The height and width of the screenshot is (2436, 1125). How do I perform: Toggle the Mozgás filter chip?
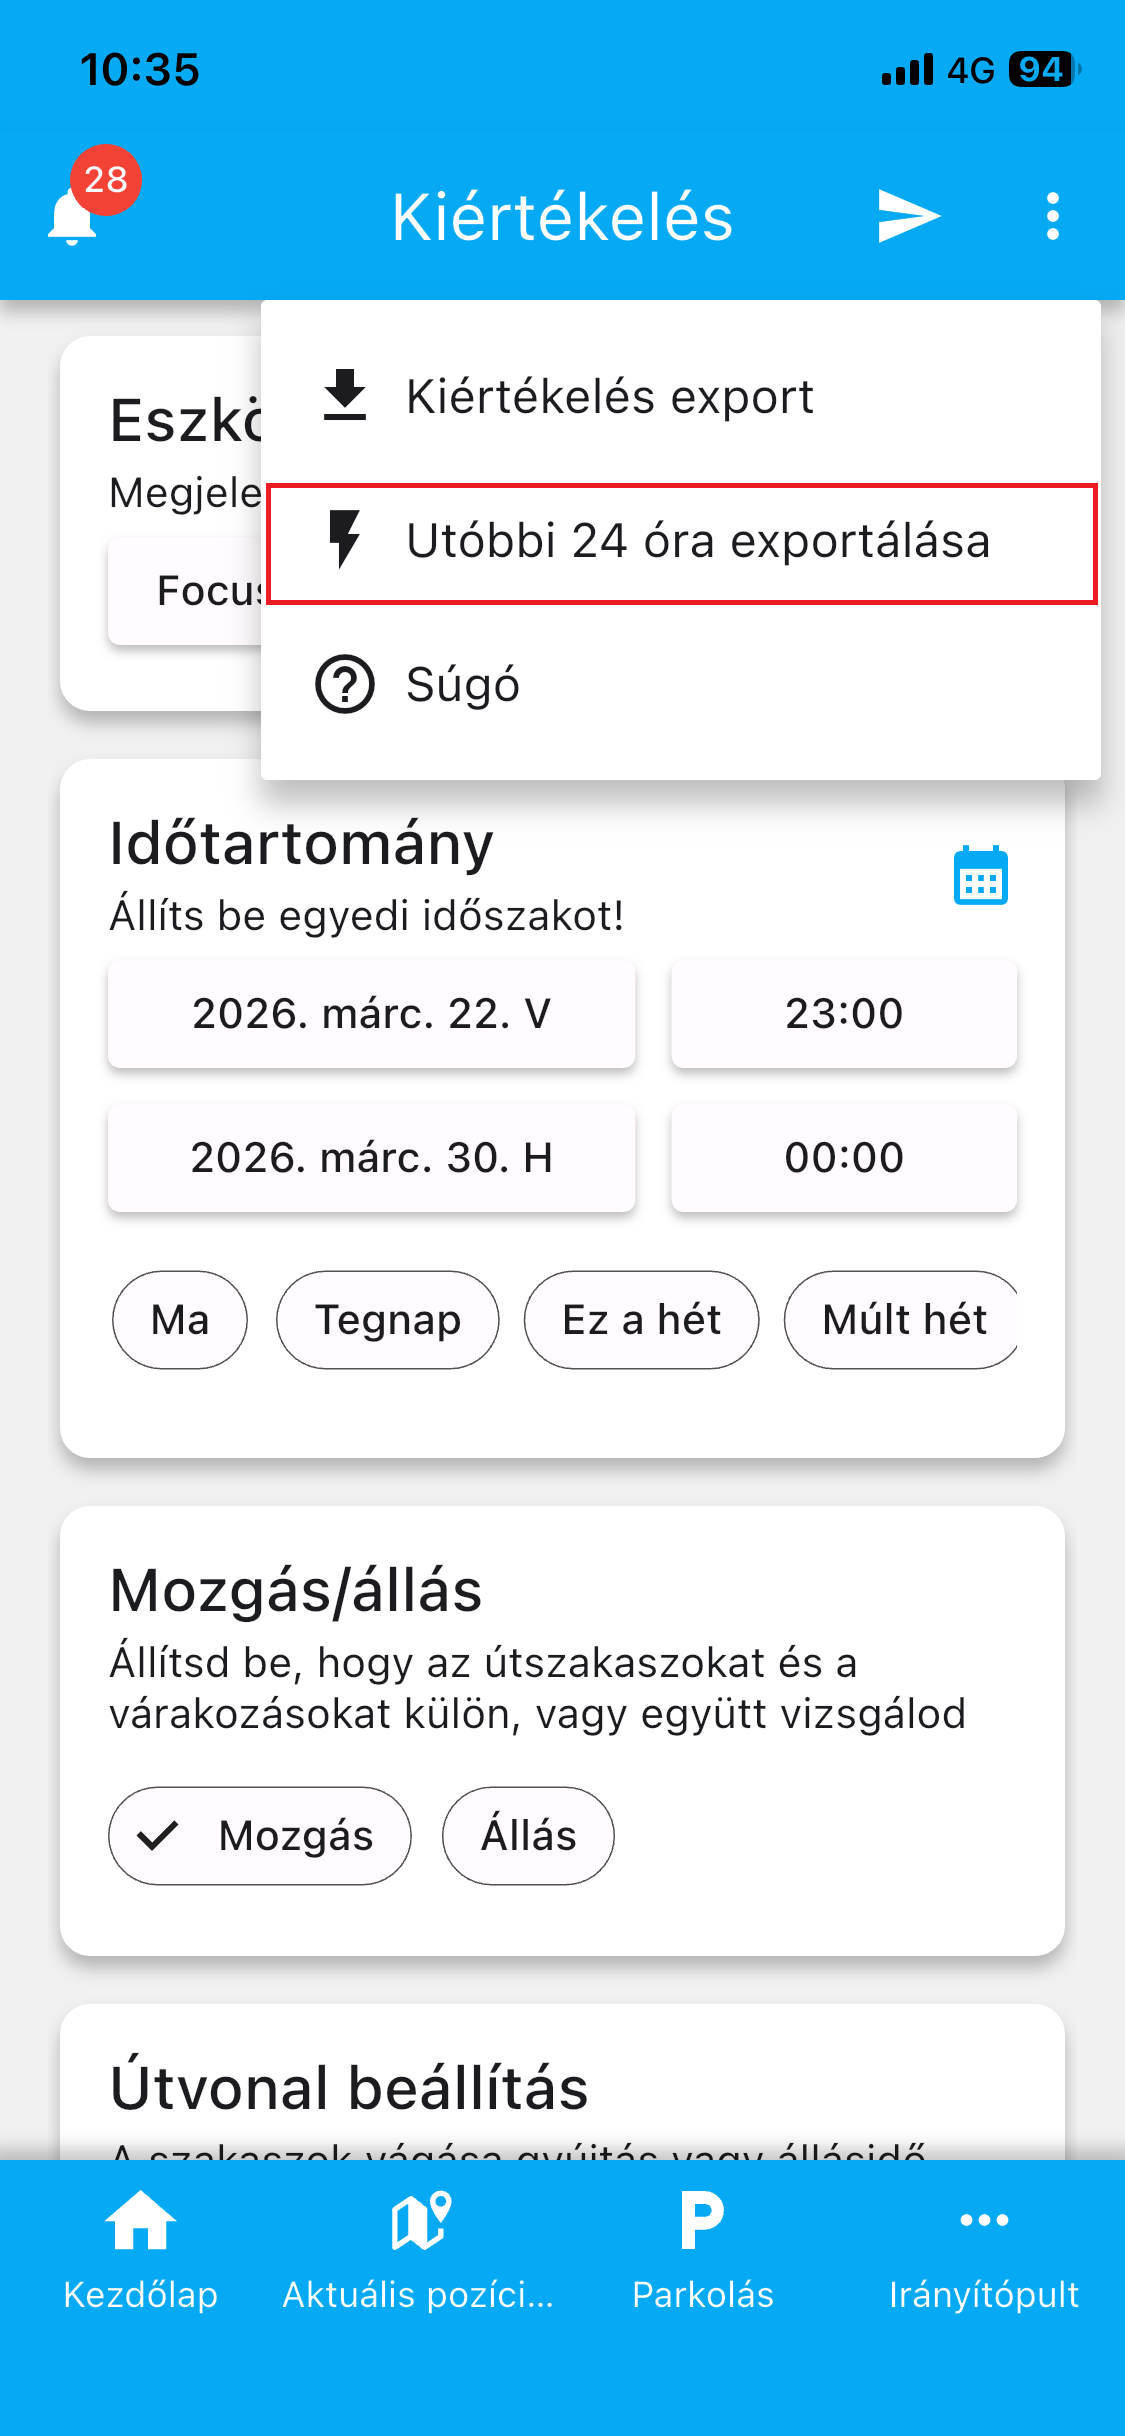(x=260, y=1836)
